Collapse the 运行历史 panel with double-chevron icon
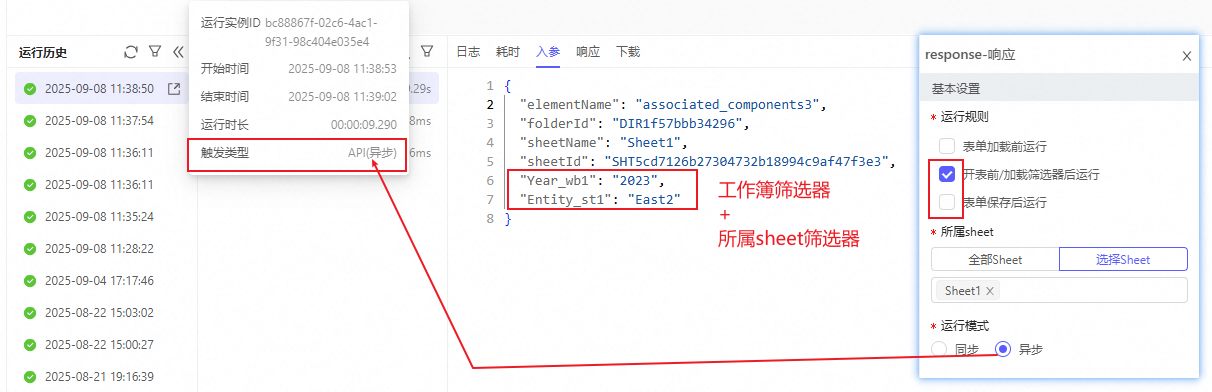The image size is (1212, 392). [179, 51]
